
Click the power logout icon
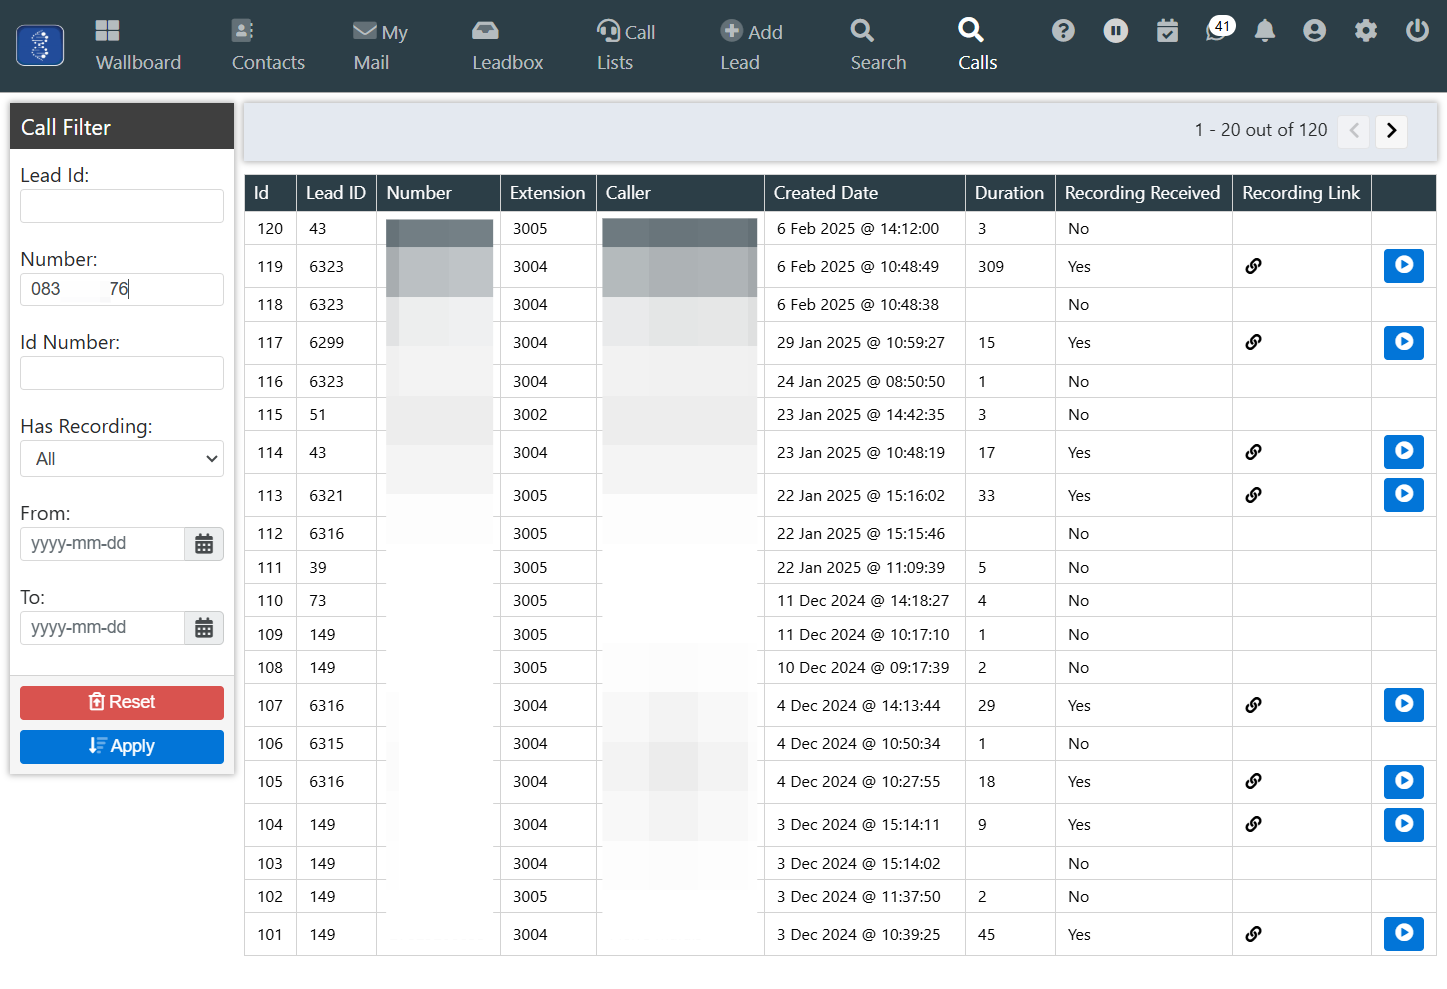1417,31
